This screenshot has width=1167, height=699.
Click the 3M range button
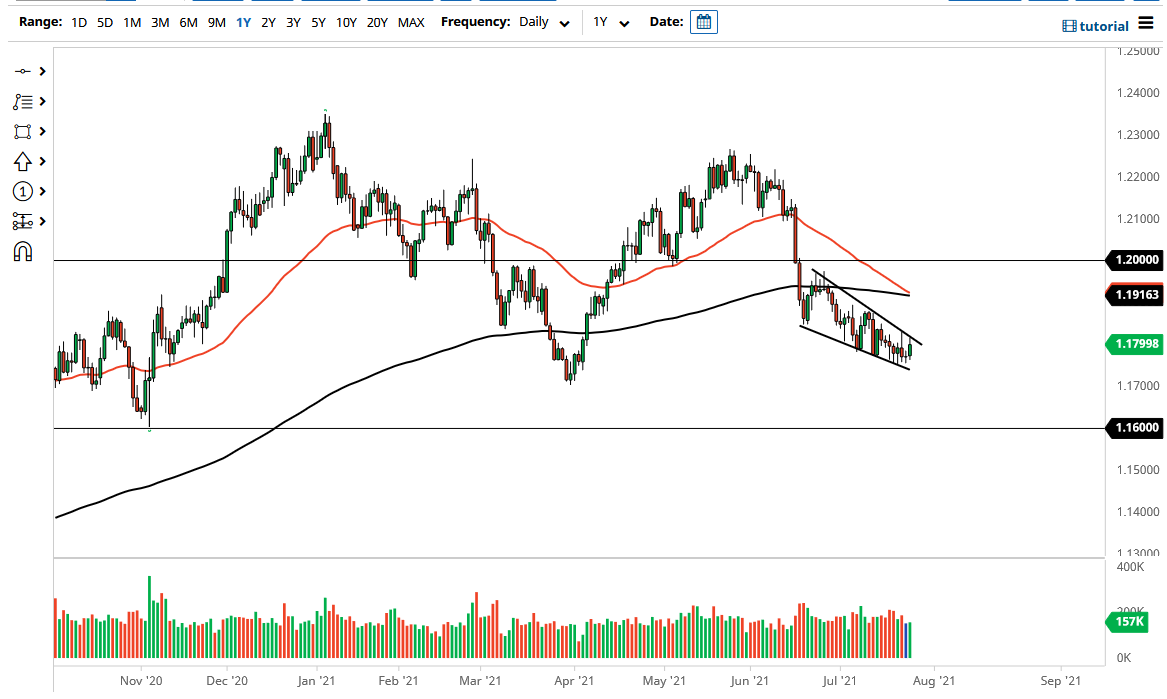click(x=158, y=21)
